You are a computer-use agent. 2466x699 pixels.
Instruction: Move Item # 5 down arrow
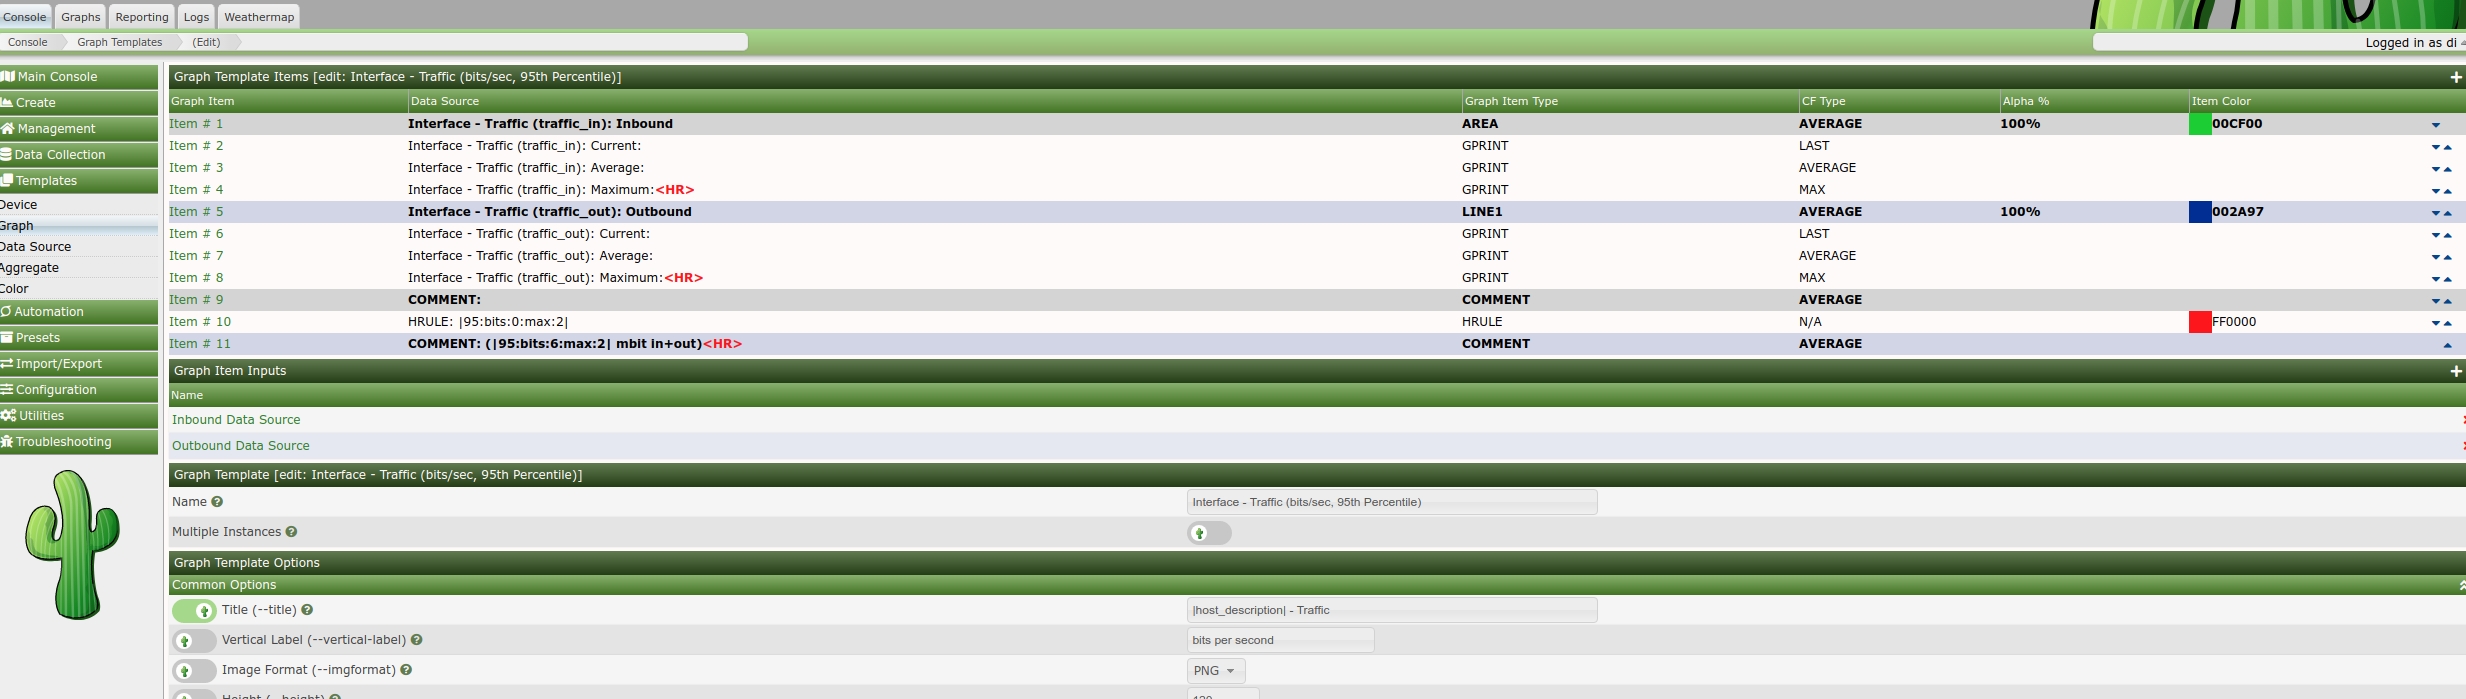pyautogui.click(x=2435, y=213)
